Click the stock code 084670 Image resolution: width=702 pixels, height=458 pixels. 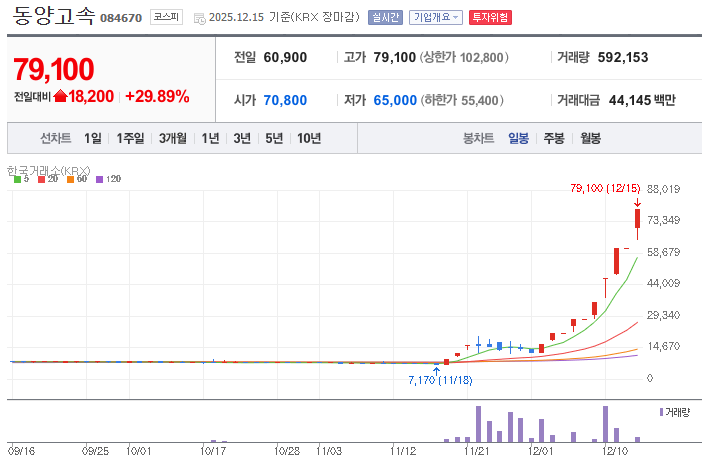point(121,18)
